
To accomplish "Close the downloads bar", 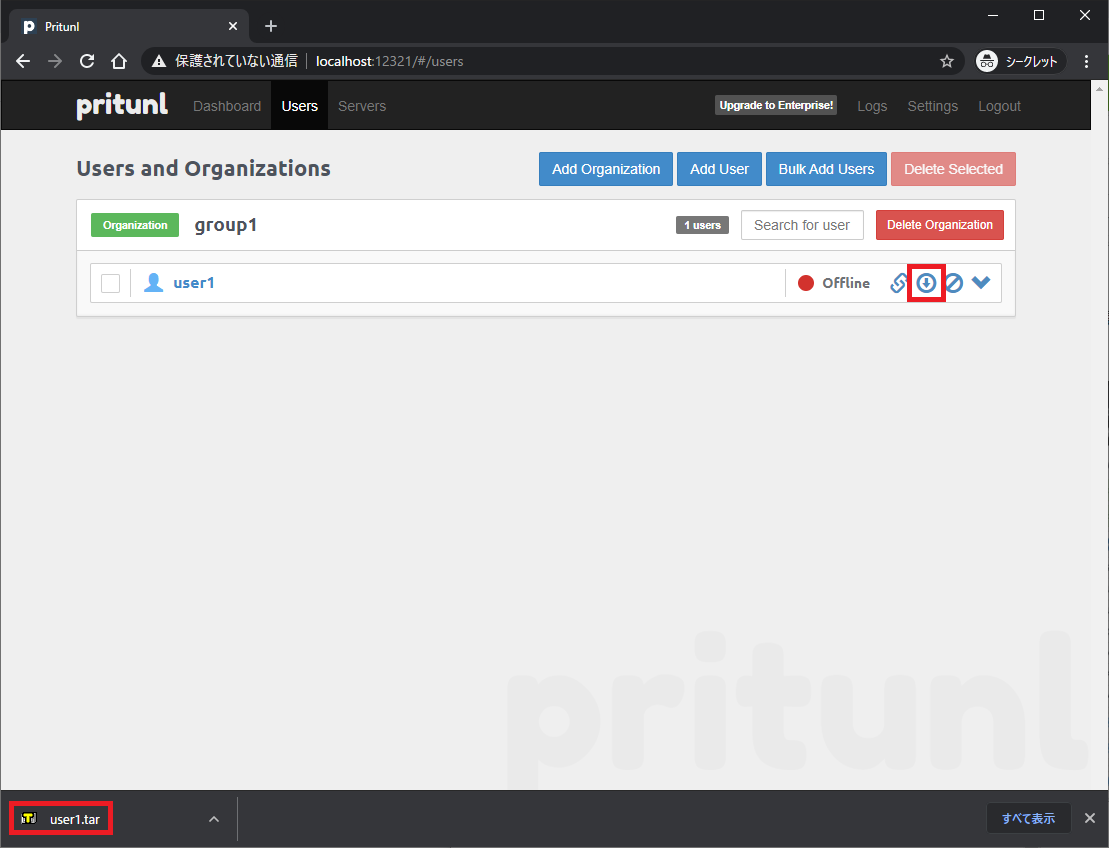I will pos(1090,818).
